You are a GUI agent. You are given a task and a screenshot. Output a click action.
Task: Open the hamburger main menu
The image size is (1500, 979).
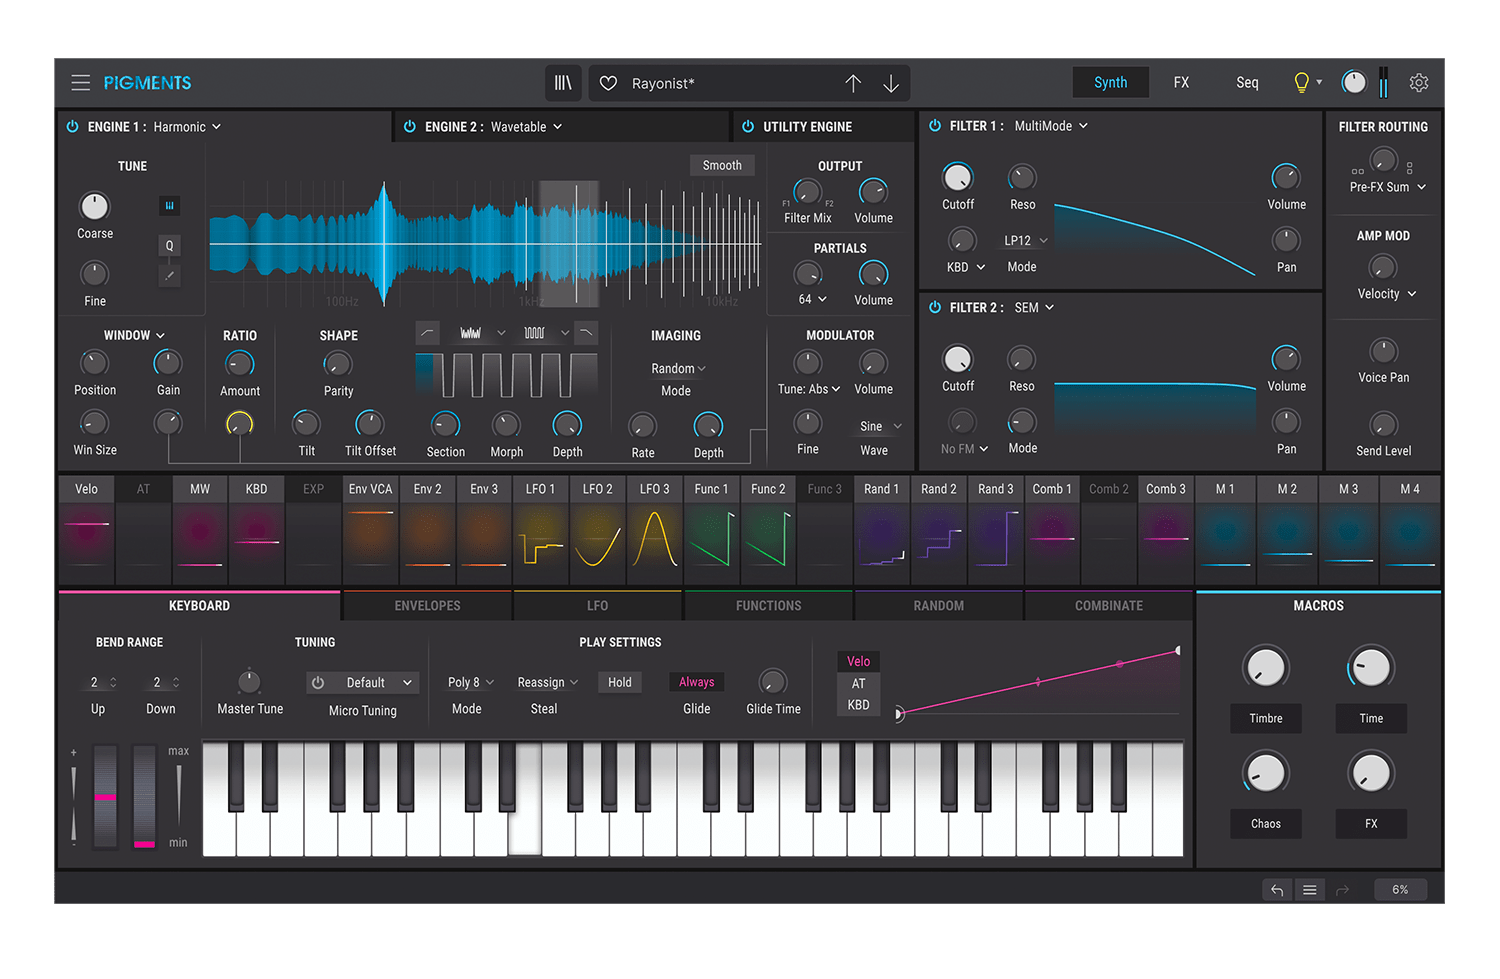pyautogui.click(x=81, y=83)
